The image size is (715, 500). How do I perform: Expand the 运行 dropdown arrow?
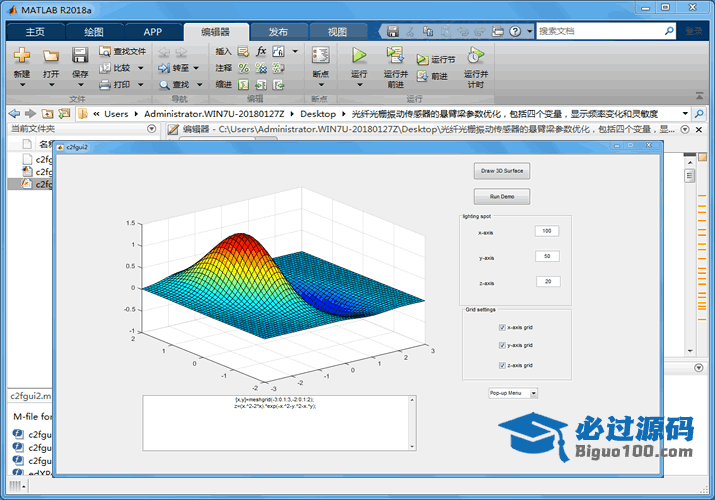[x=359, y=85]
